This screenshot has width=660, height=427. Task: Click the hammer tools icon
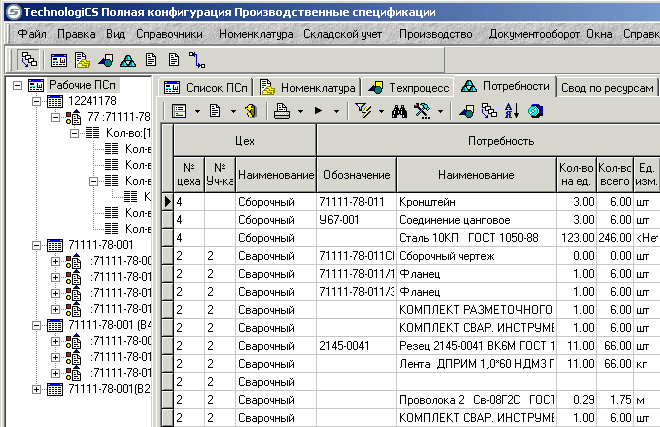[x=421, y=110]
